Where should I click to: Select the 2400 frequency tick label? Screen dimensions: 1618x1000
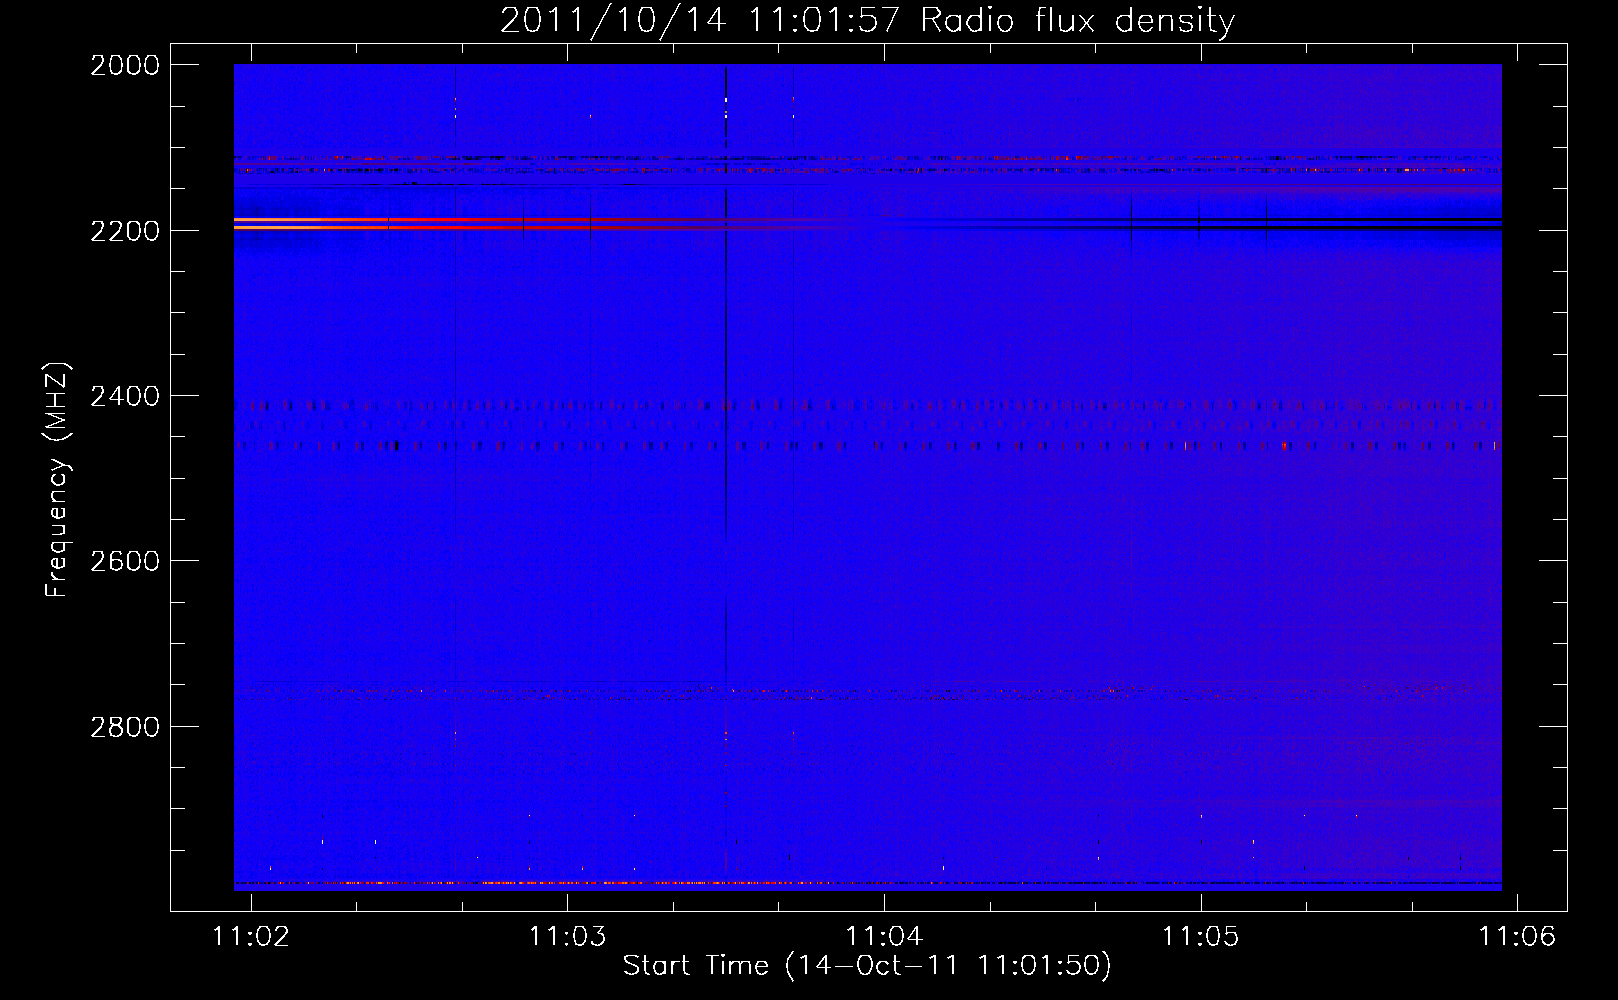[x=125, y=396]
